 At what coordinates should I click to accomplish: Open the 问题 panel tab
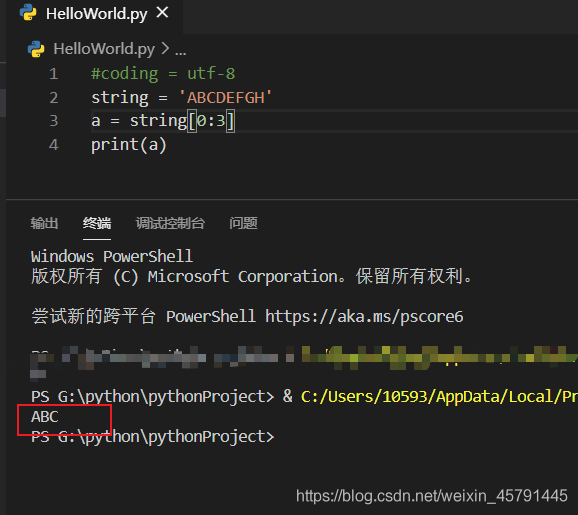[243, 223]
